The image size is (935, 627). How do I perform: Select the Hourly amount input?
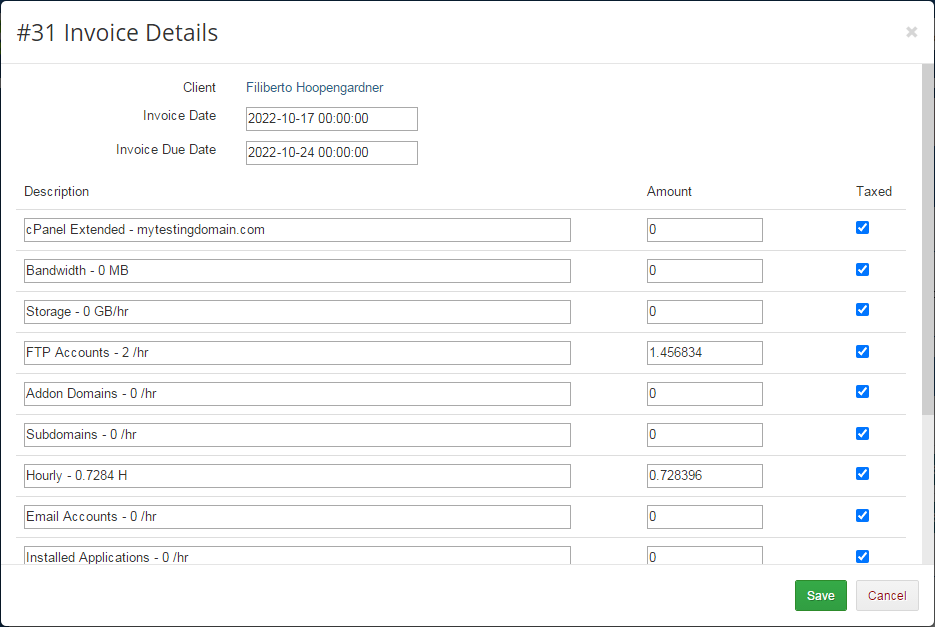(x=704, y=475)
